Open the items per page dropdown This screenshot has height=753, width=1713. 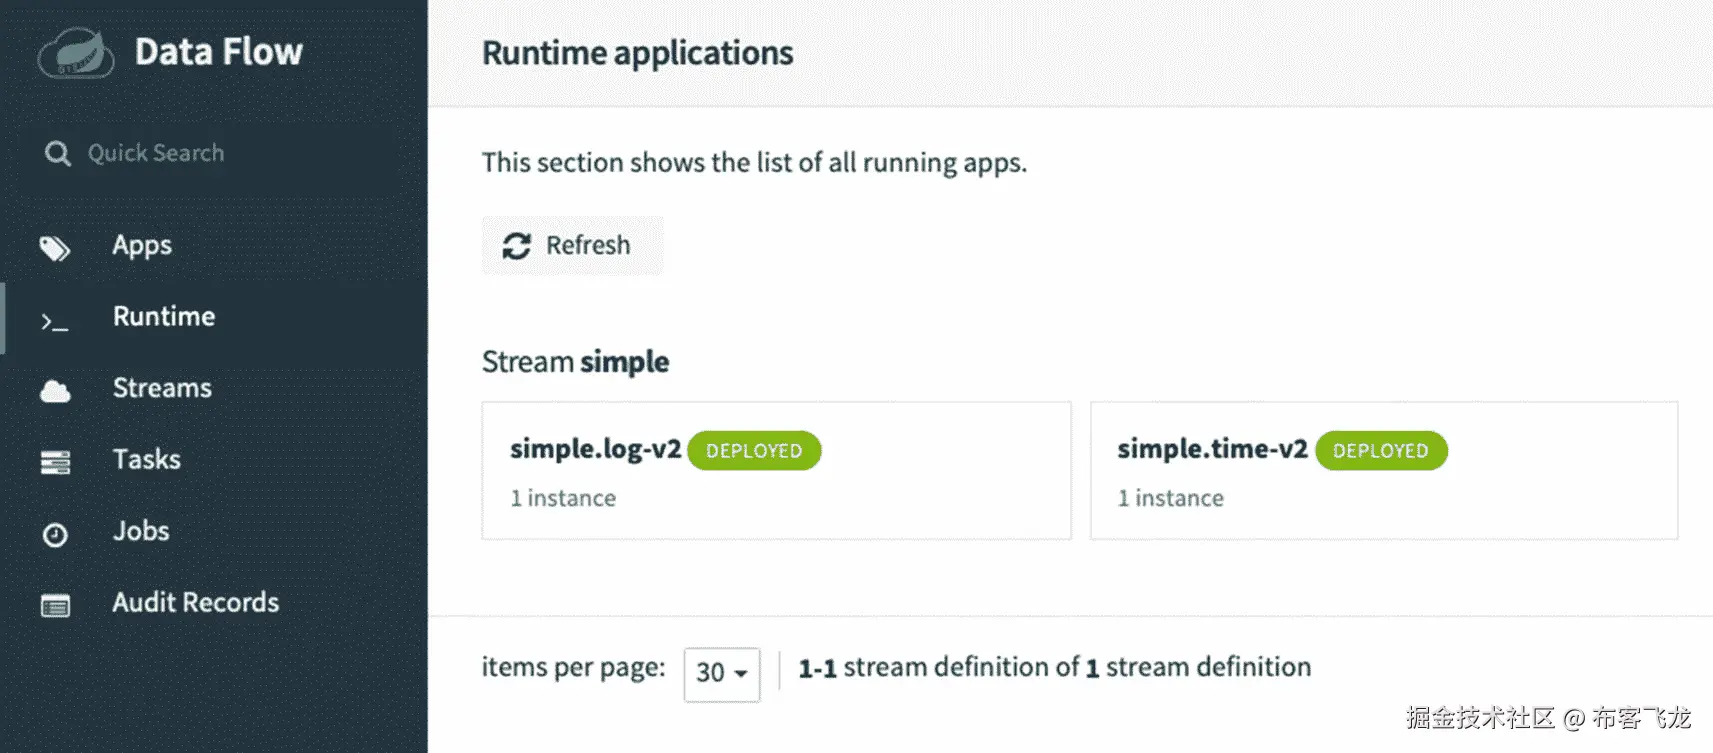(x=721, y=673)
